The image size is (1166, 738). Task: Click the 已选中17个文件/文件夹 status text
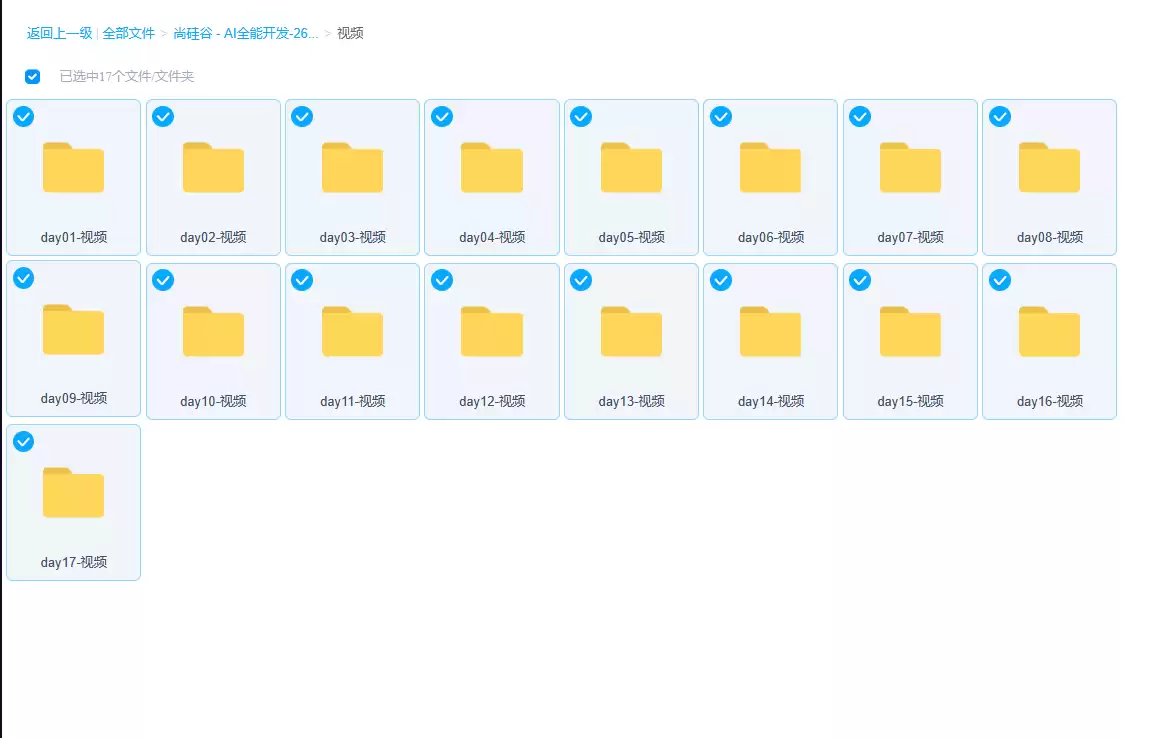pos(126,77)
